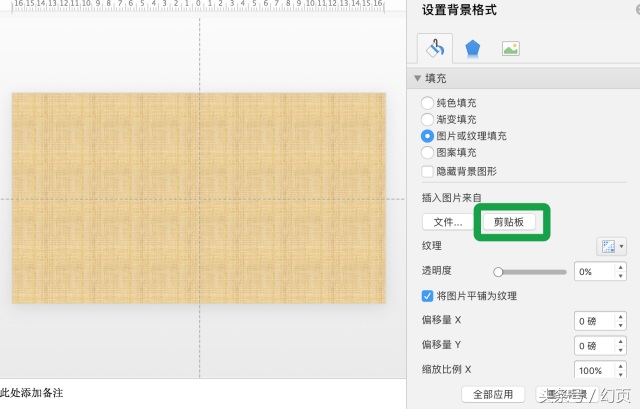The height and width of the screenshot is (409, 640).
Task: Click the transparency percentage field
Action: tap(595, 272)
